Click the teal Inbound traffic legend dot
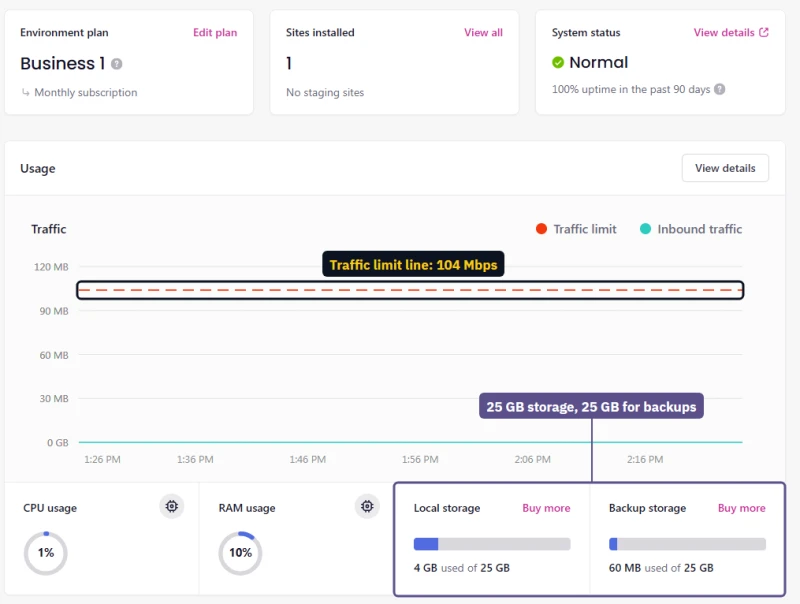 click(x=645, y=229)
